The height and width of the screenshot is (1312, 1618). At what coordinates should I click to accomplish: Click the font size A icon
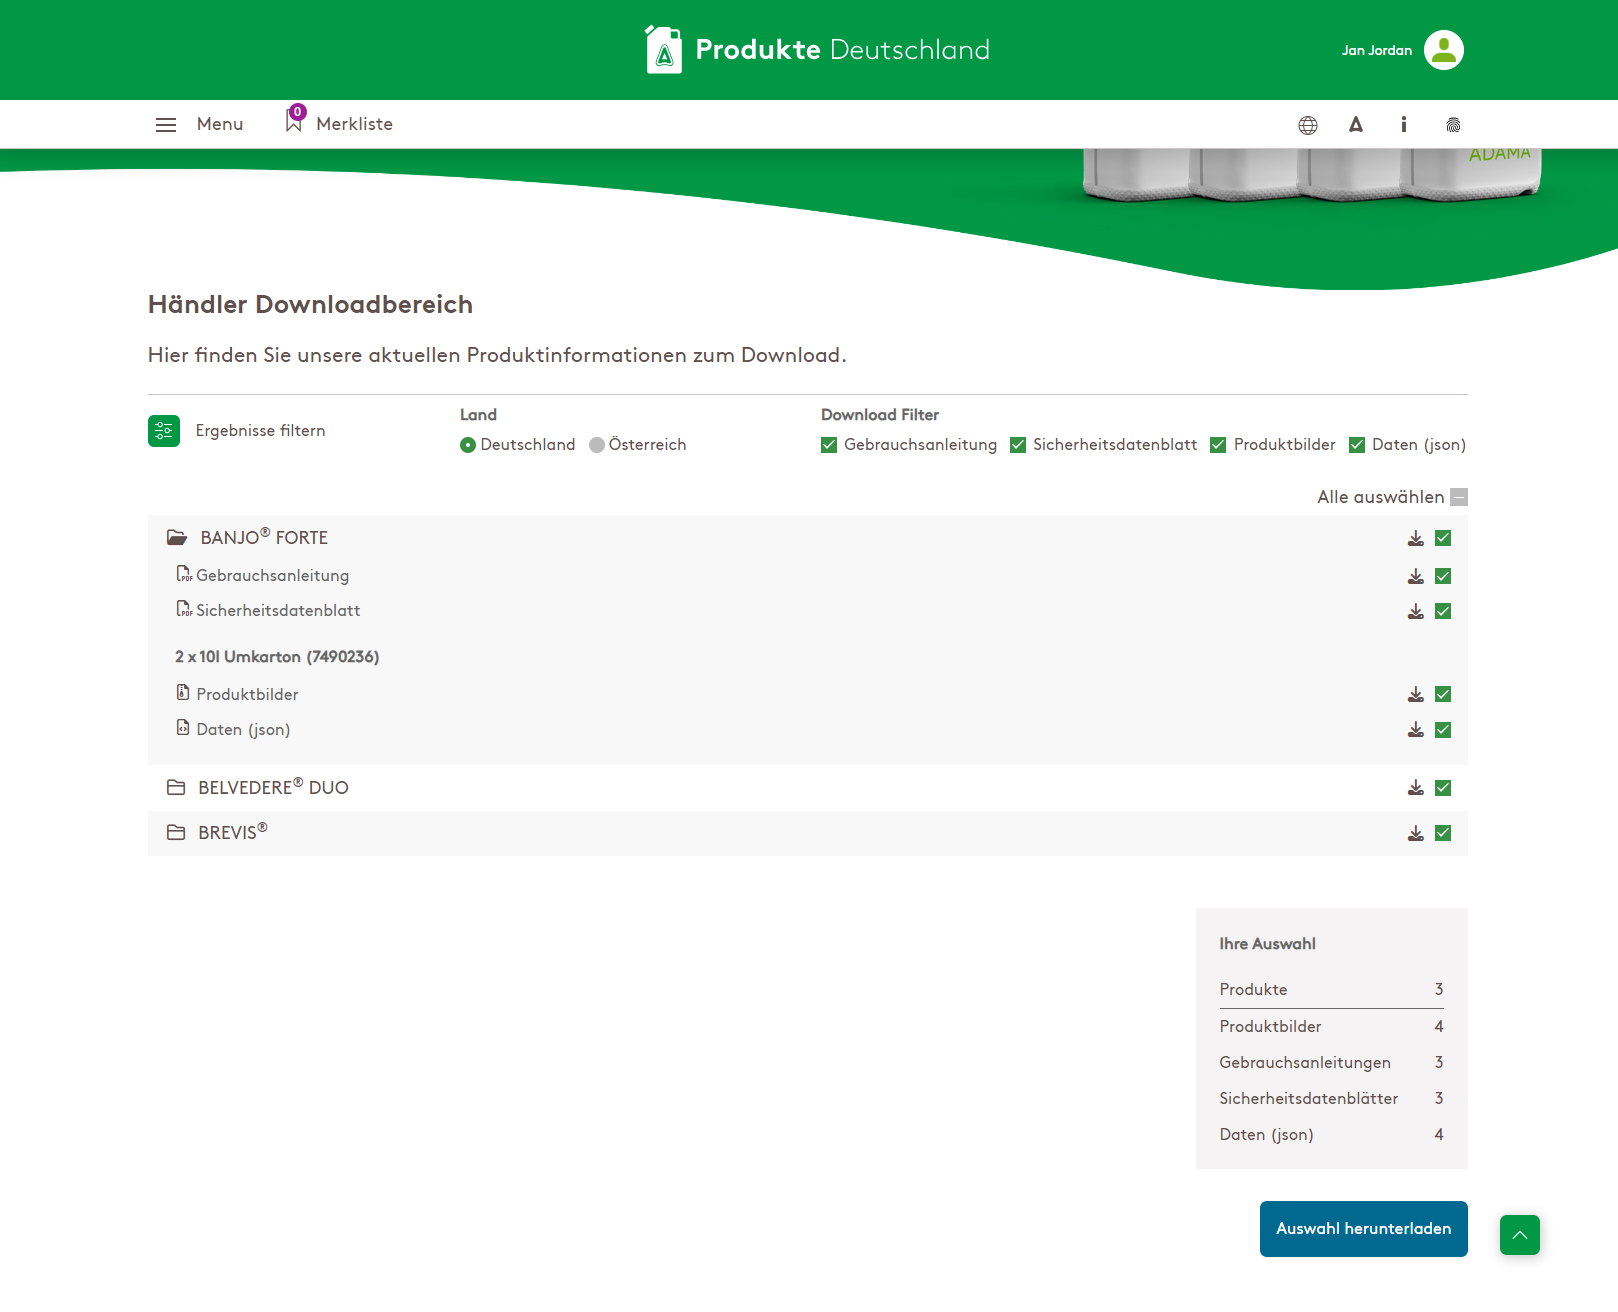[1356, 125]
